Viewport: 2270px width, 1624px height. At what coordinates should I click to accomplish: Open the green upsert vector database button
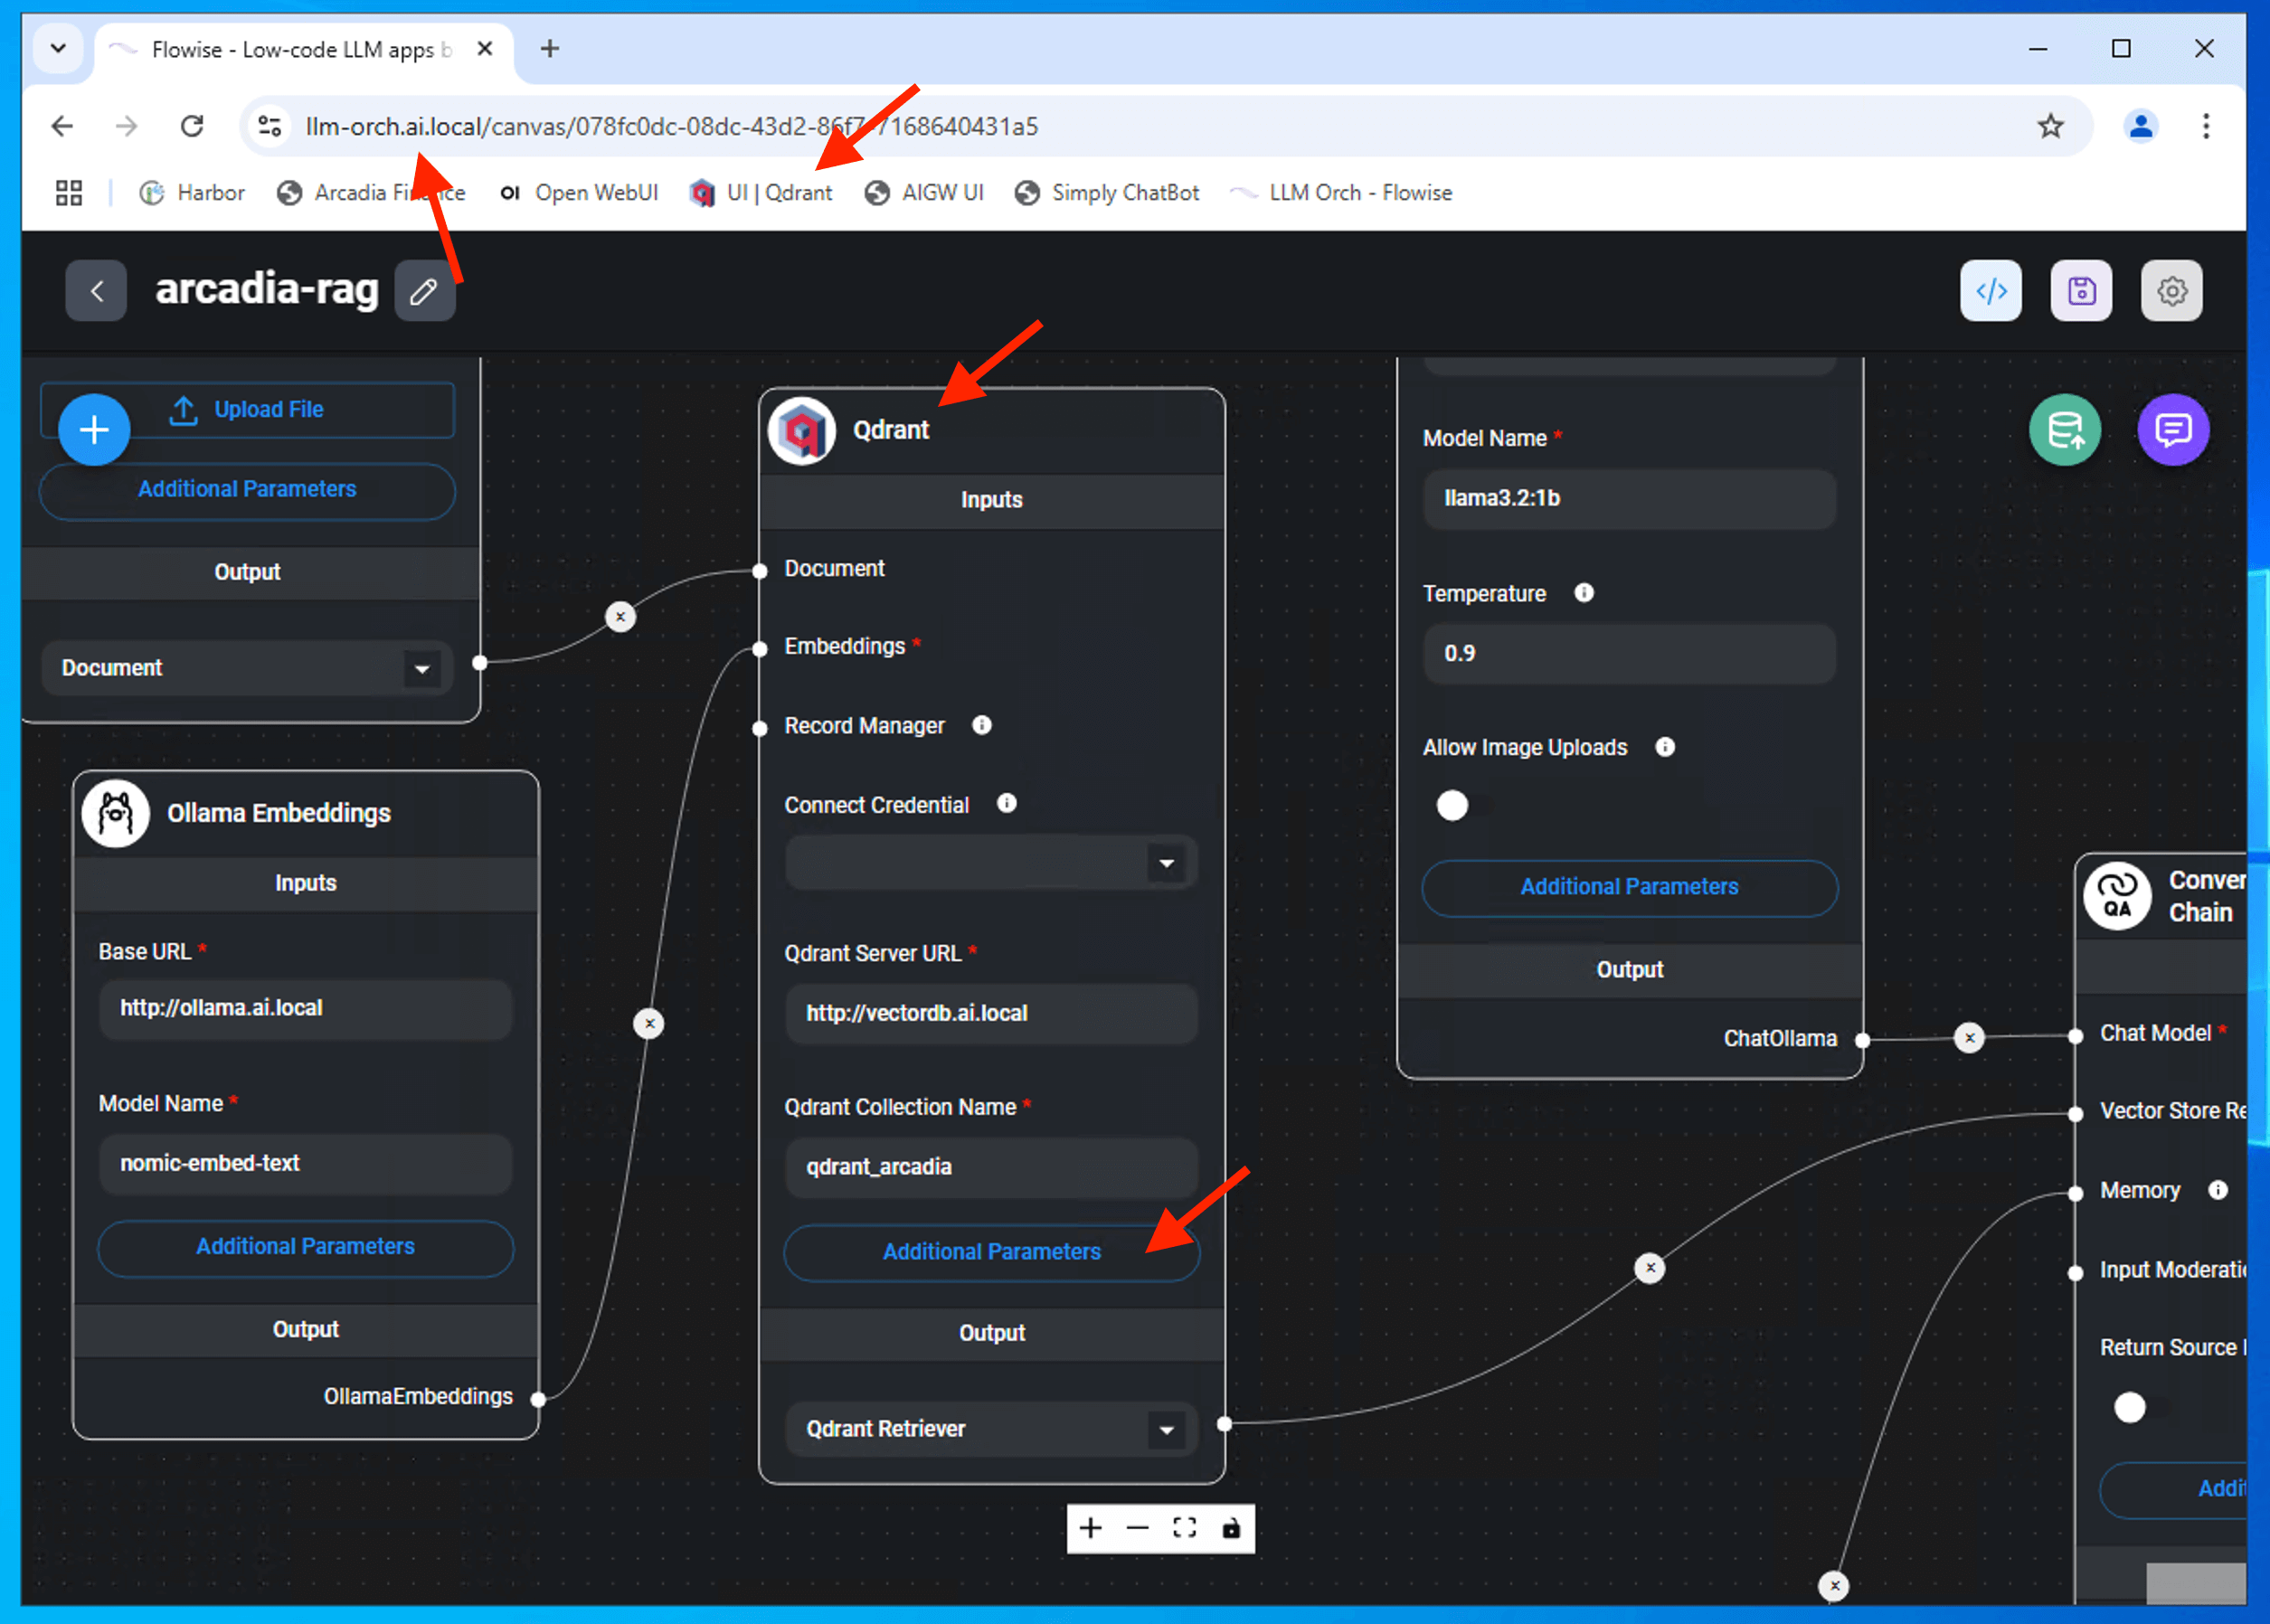(2064, 430)
